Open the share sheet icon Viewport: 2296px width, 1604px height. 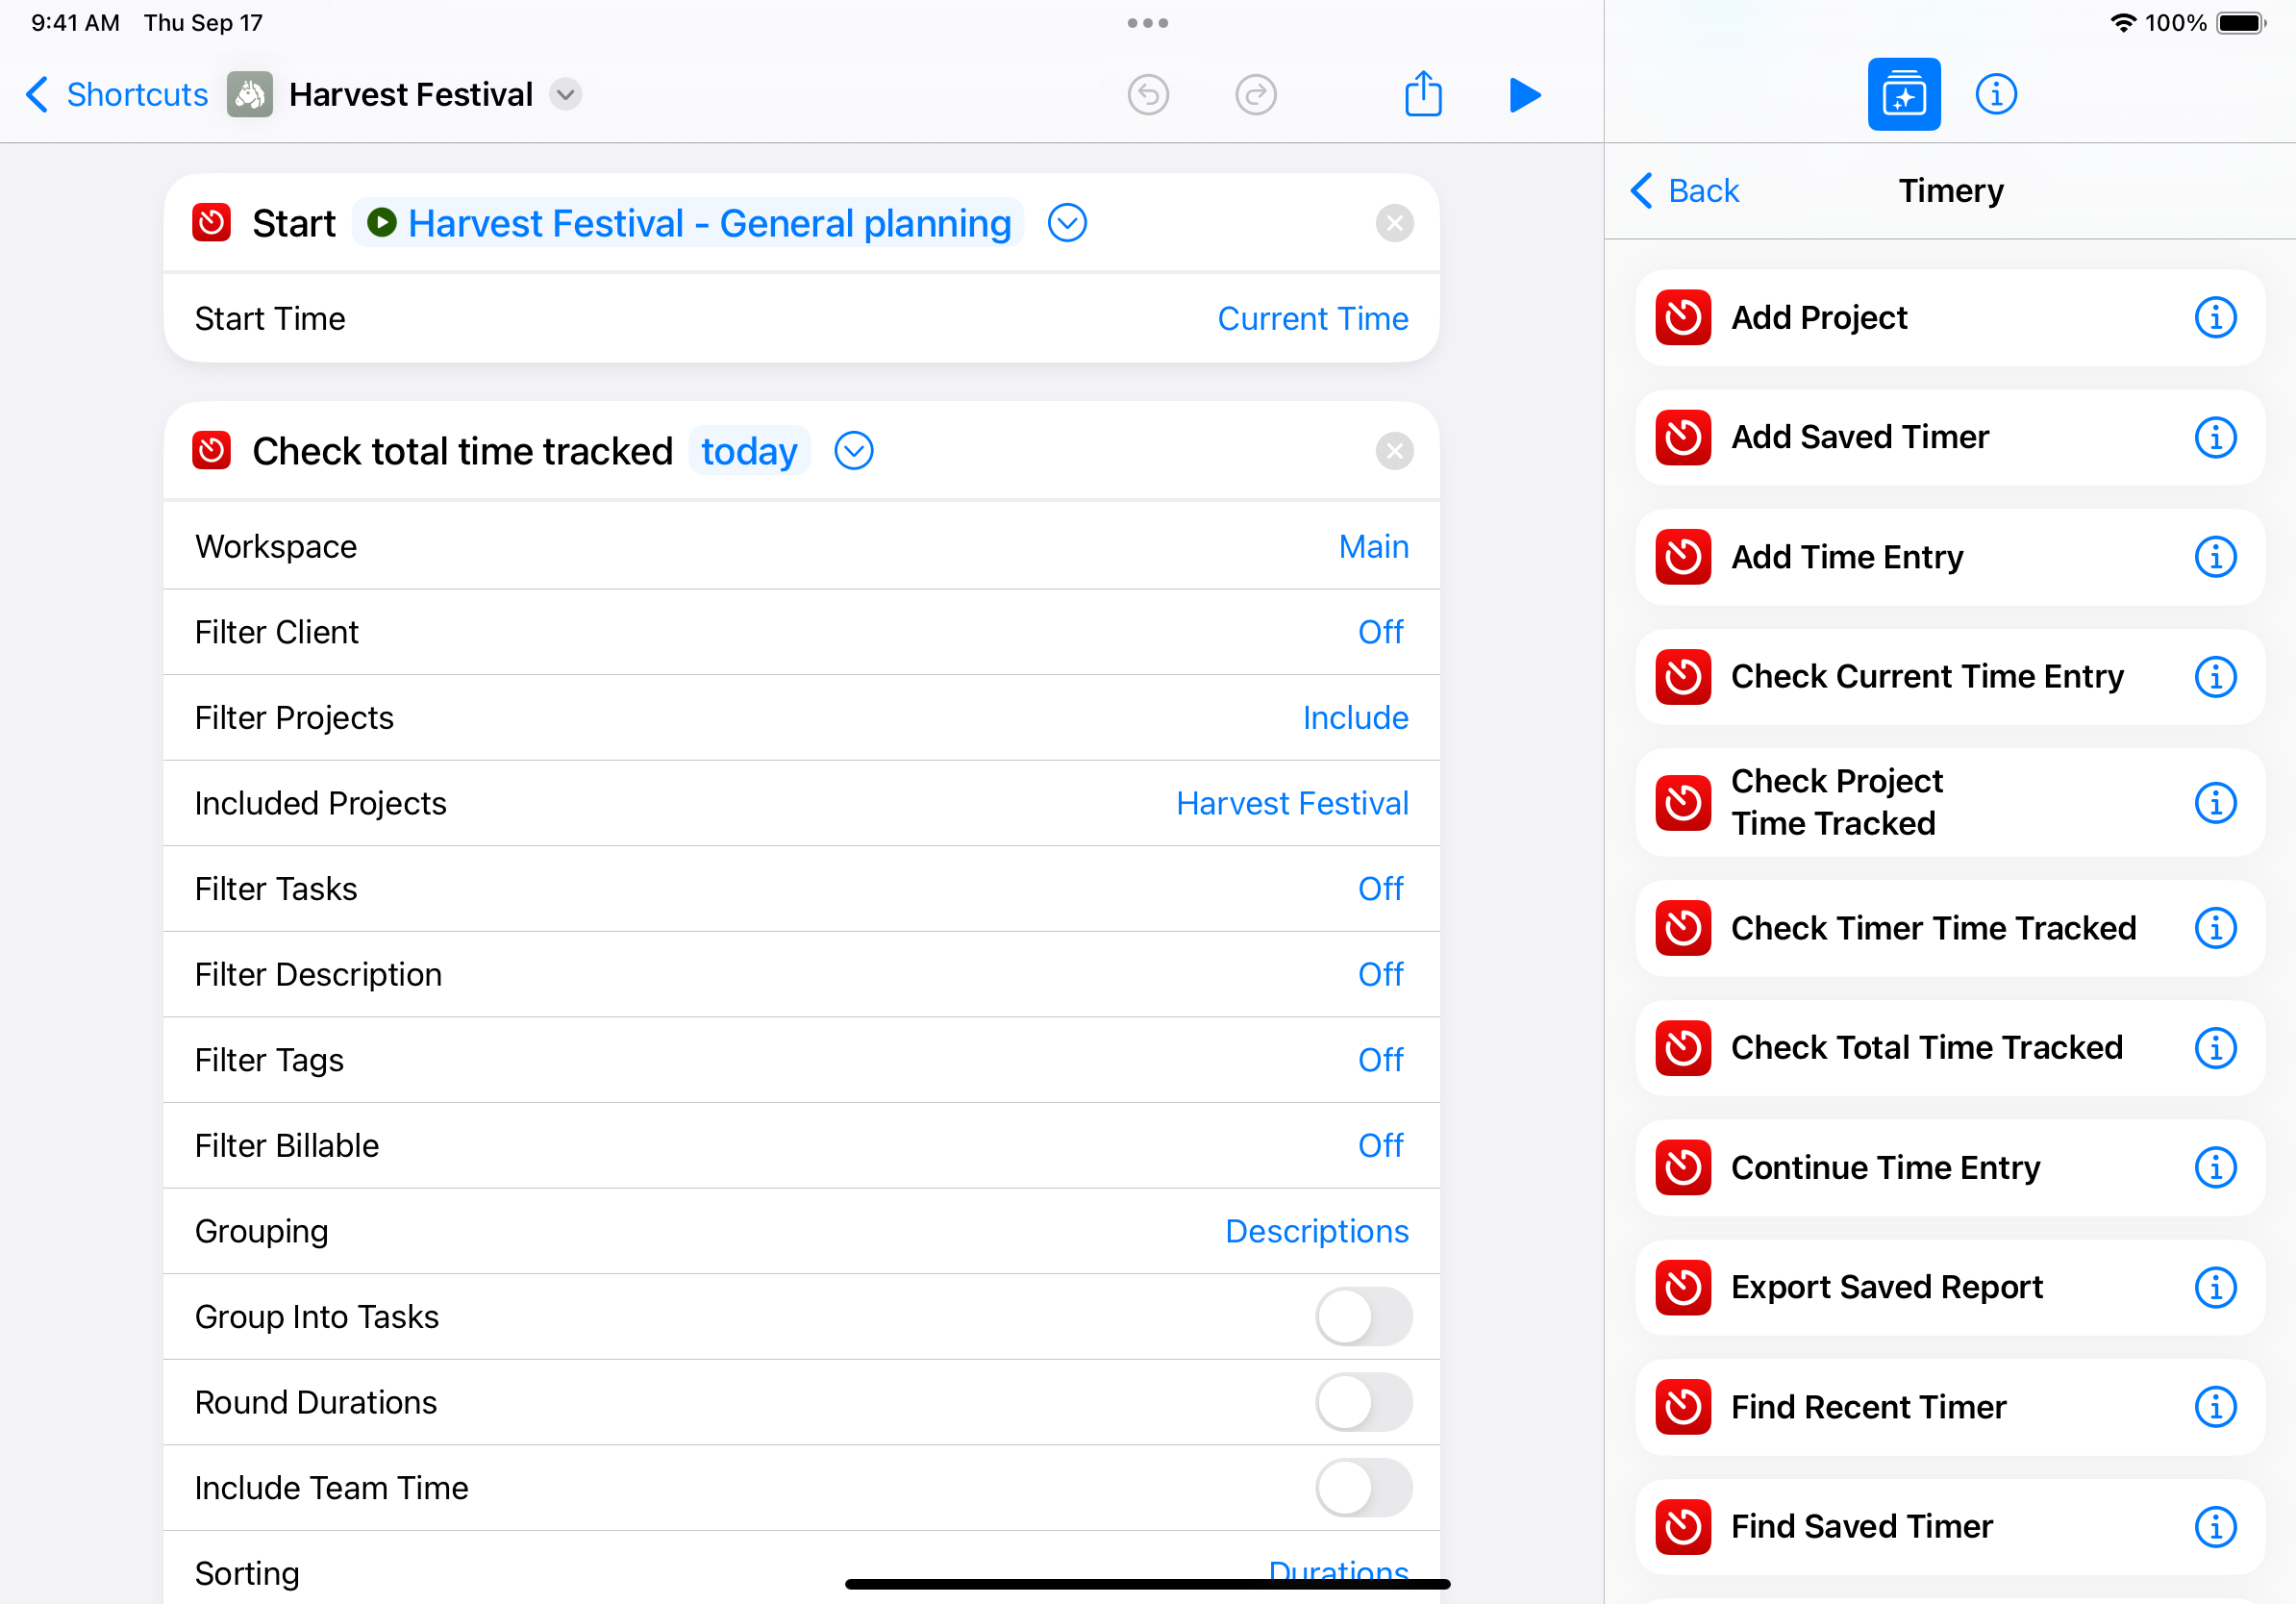1423,94
